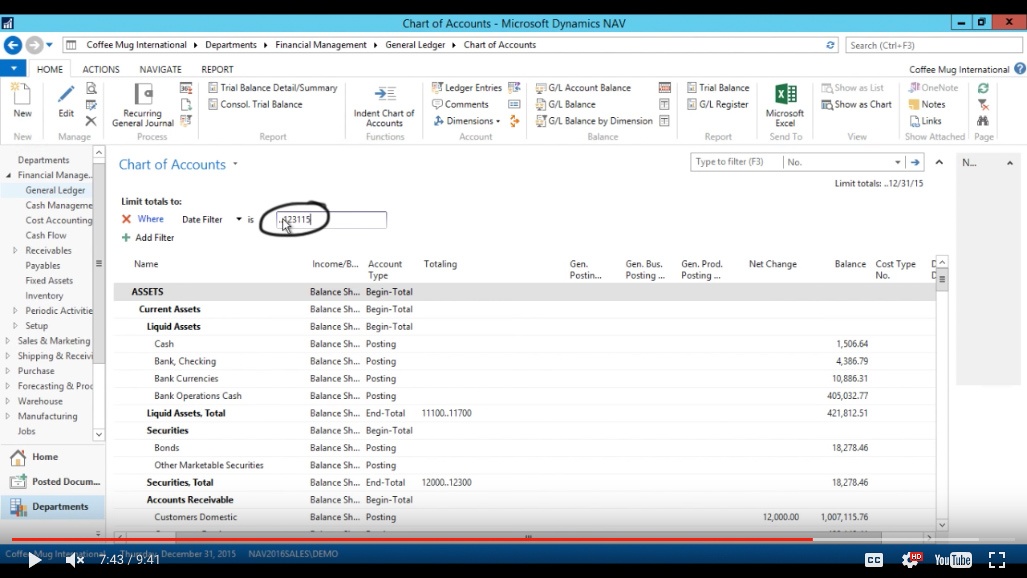Open the Trial Balance report
This screenshot has width=1027, height=578.
718,88
